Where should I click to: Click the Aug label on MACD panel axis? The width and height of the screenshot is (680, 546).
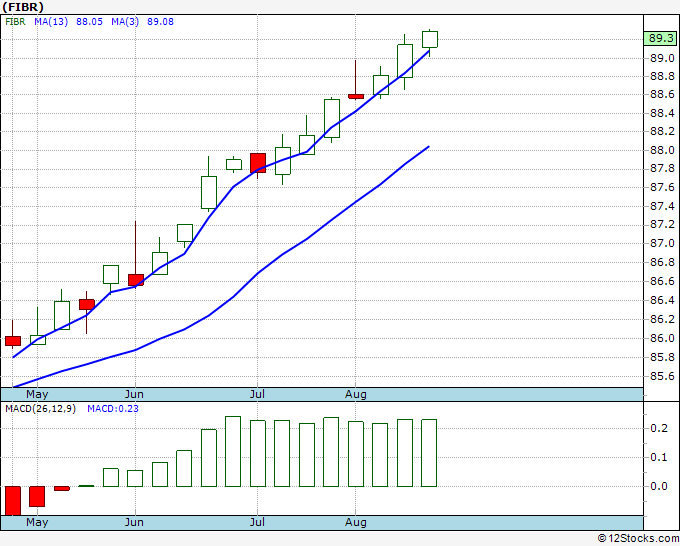click(x=356, y=522)
